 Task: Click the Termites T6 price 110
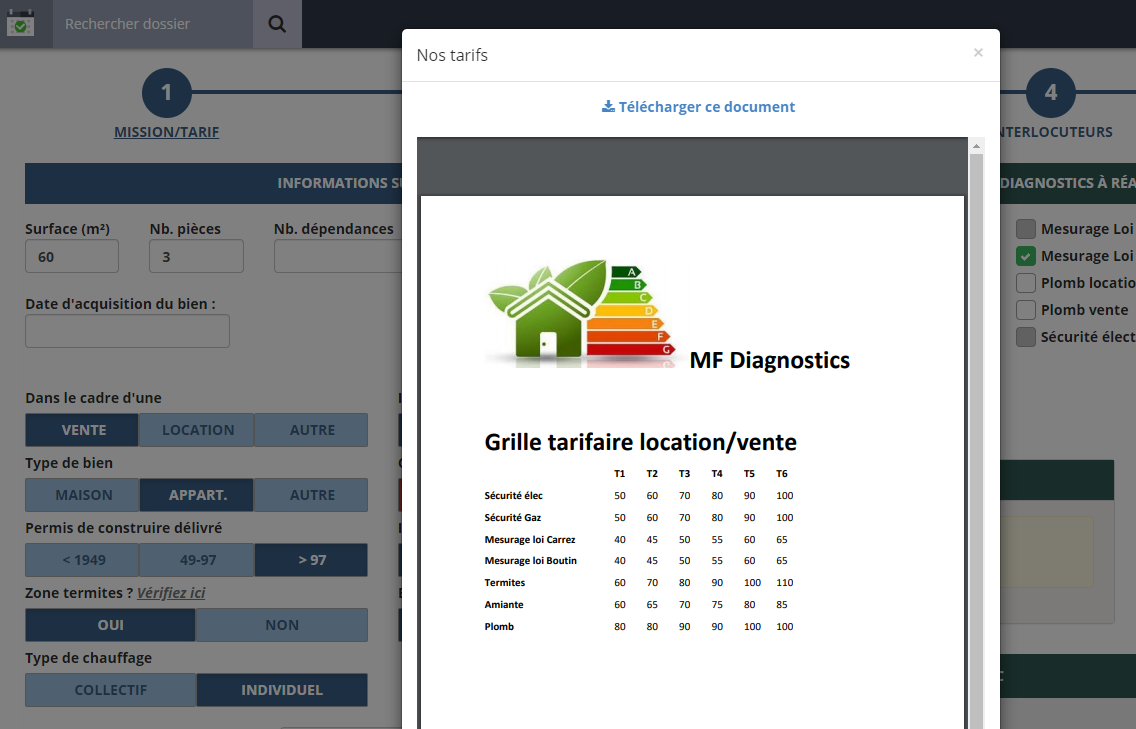[x=785, y=583]
